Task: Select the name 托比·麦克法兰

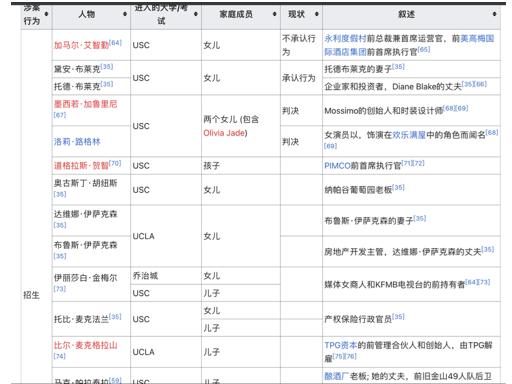Action: point(81,319)
